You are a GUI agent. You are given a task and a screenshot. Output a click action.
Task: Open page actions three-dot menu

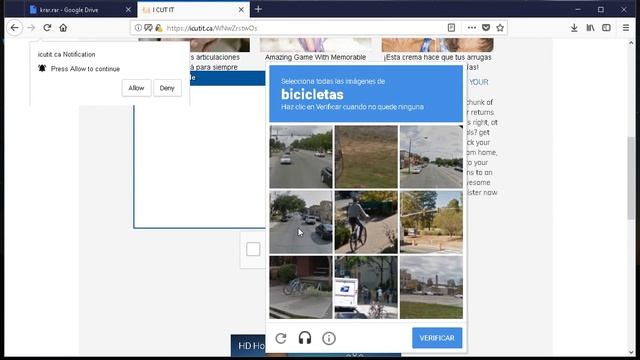(x=471, y=28)
